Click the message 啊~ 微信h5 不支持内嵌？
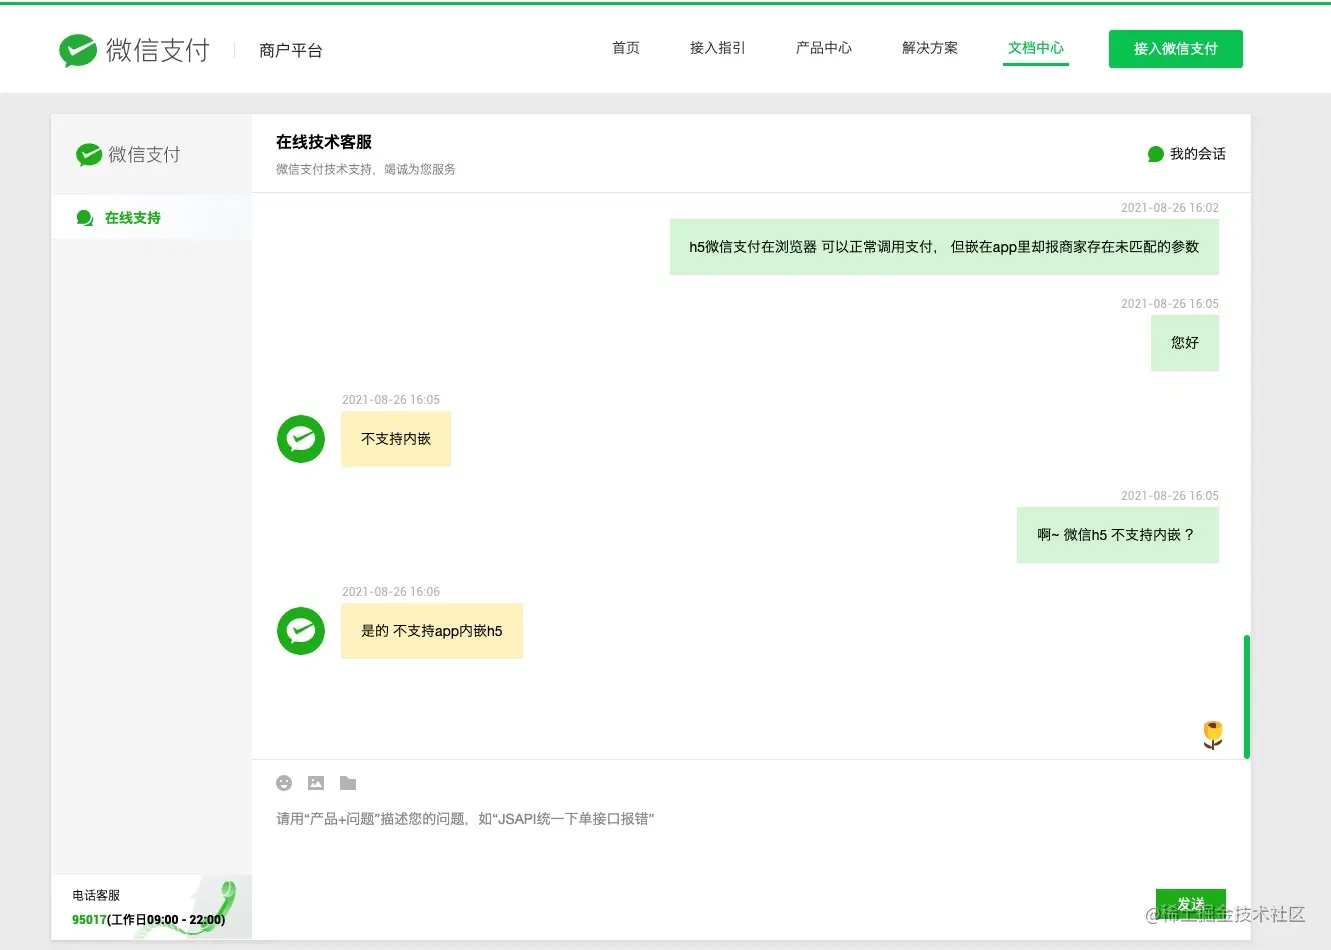The image size is (1331, 950). (x=1118, y=535)
